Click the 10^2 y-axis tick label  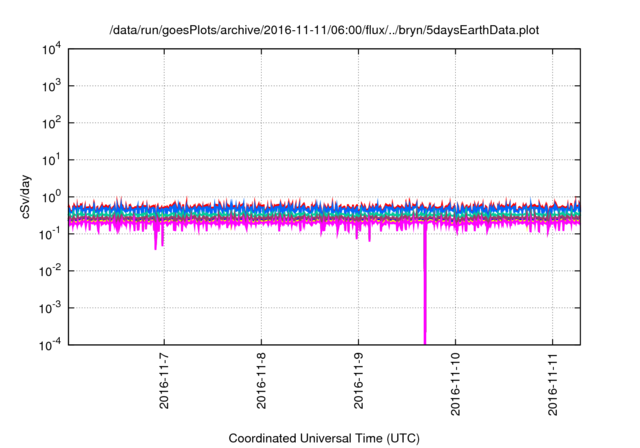click(52, 123)
